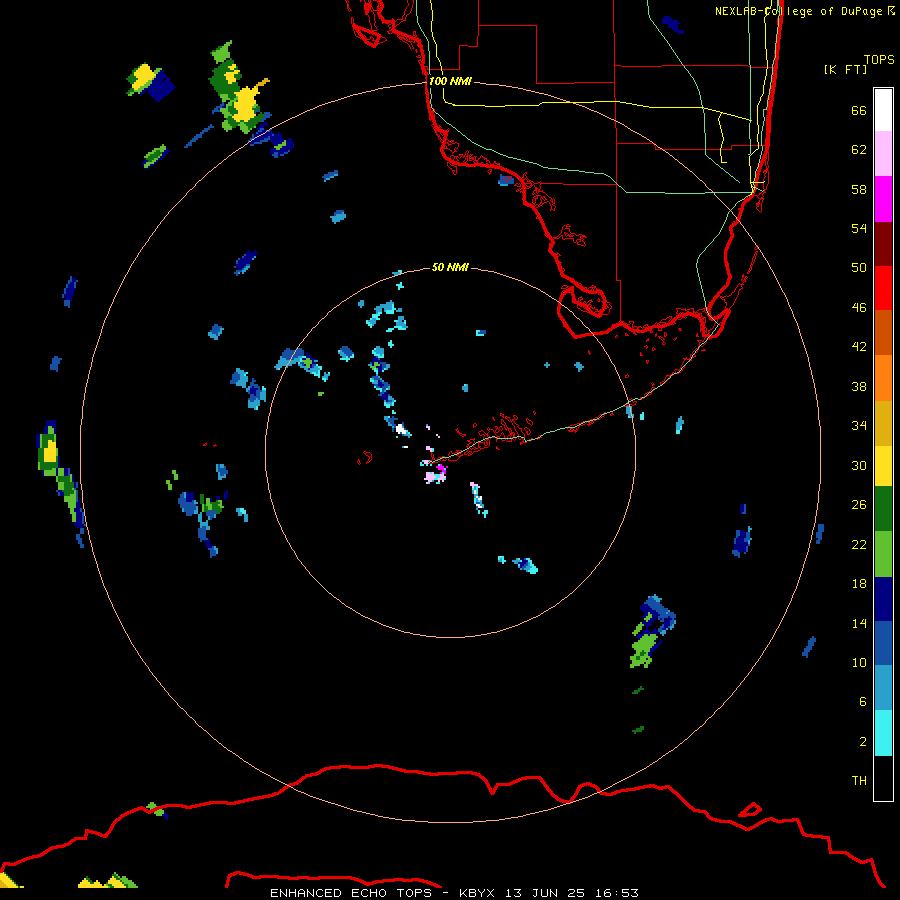The height and width of the screenshot is (900, 900).
Task: Click the white swatch in the tops legend
Action: 883,110
